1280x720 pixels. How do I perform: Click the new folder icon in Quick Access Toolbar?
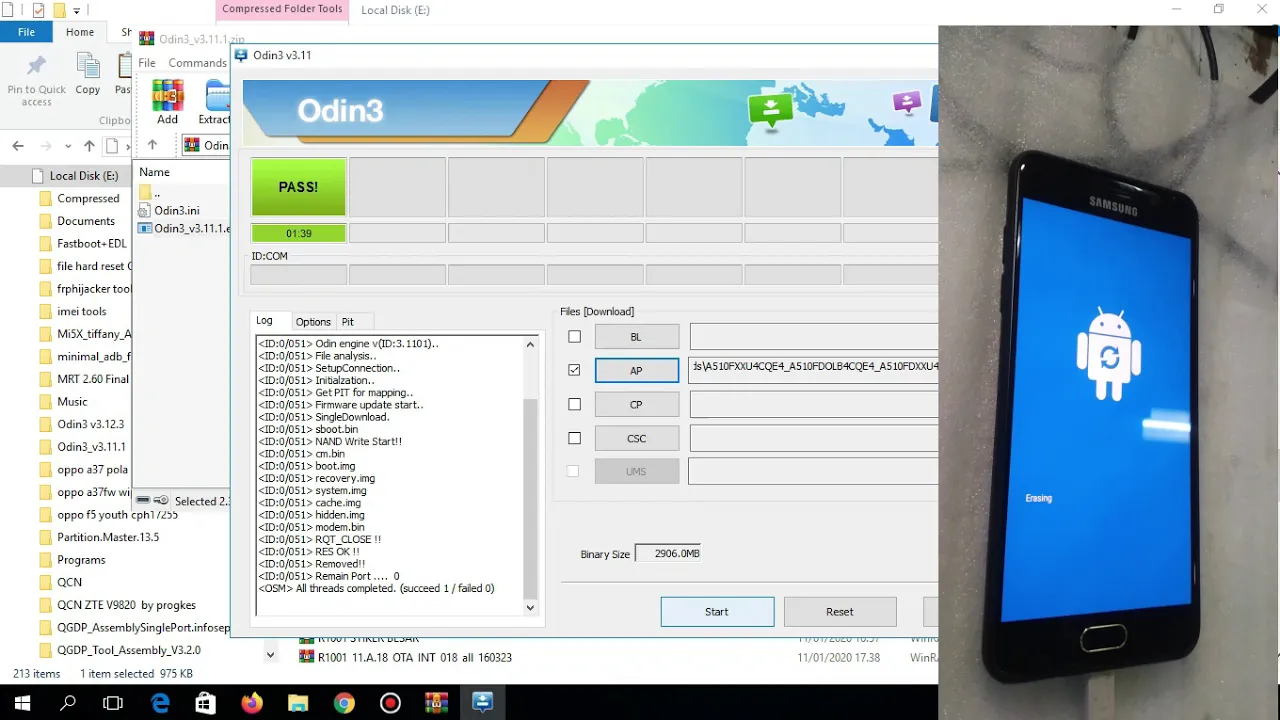[59, 10]
